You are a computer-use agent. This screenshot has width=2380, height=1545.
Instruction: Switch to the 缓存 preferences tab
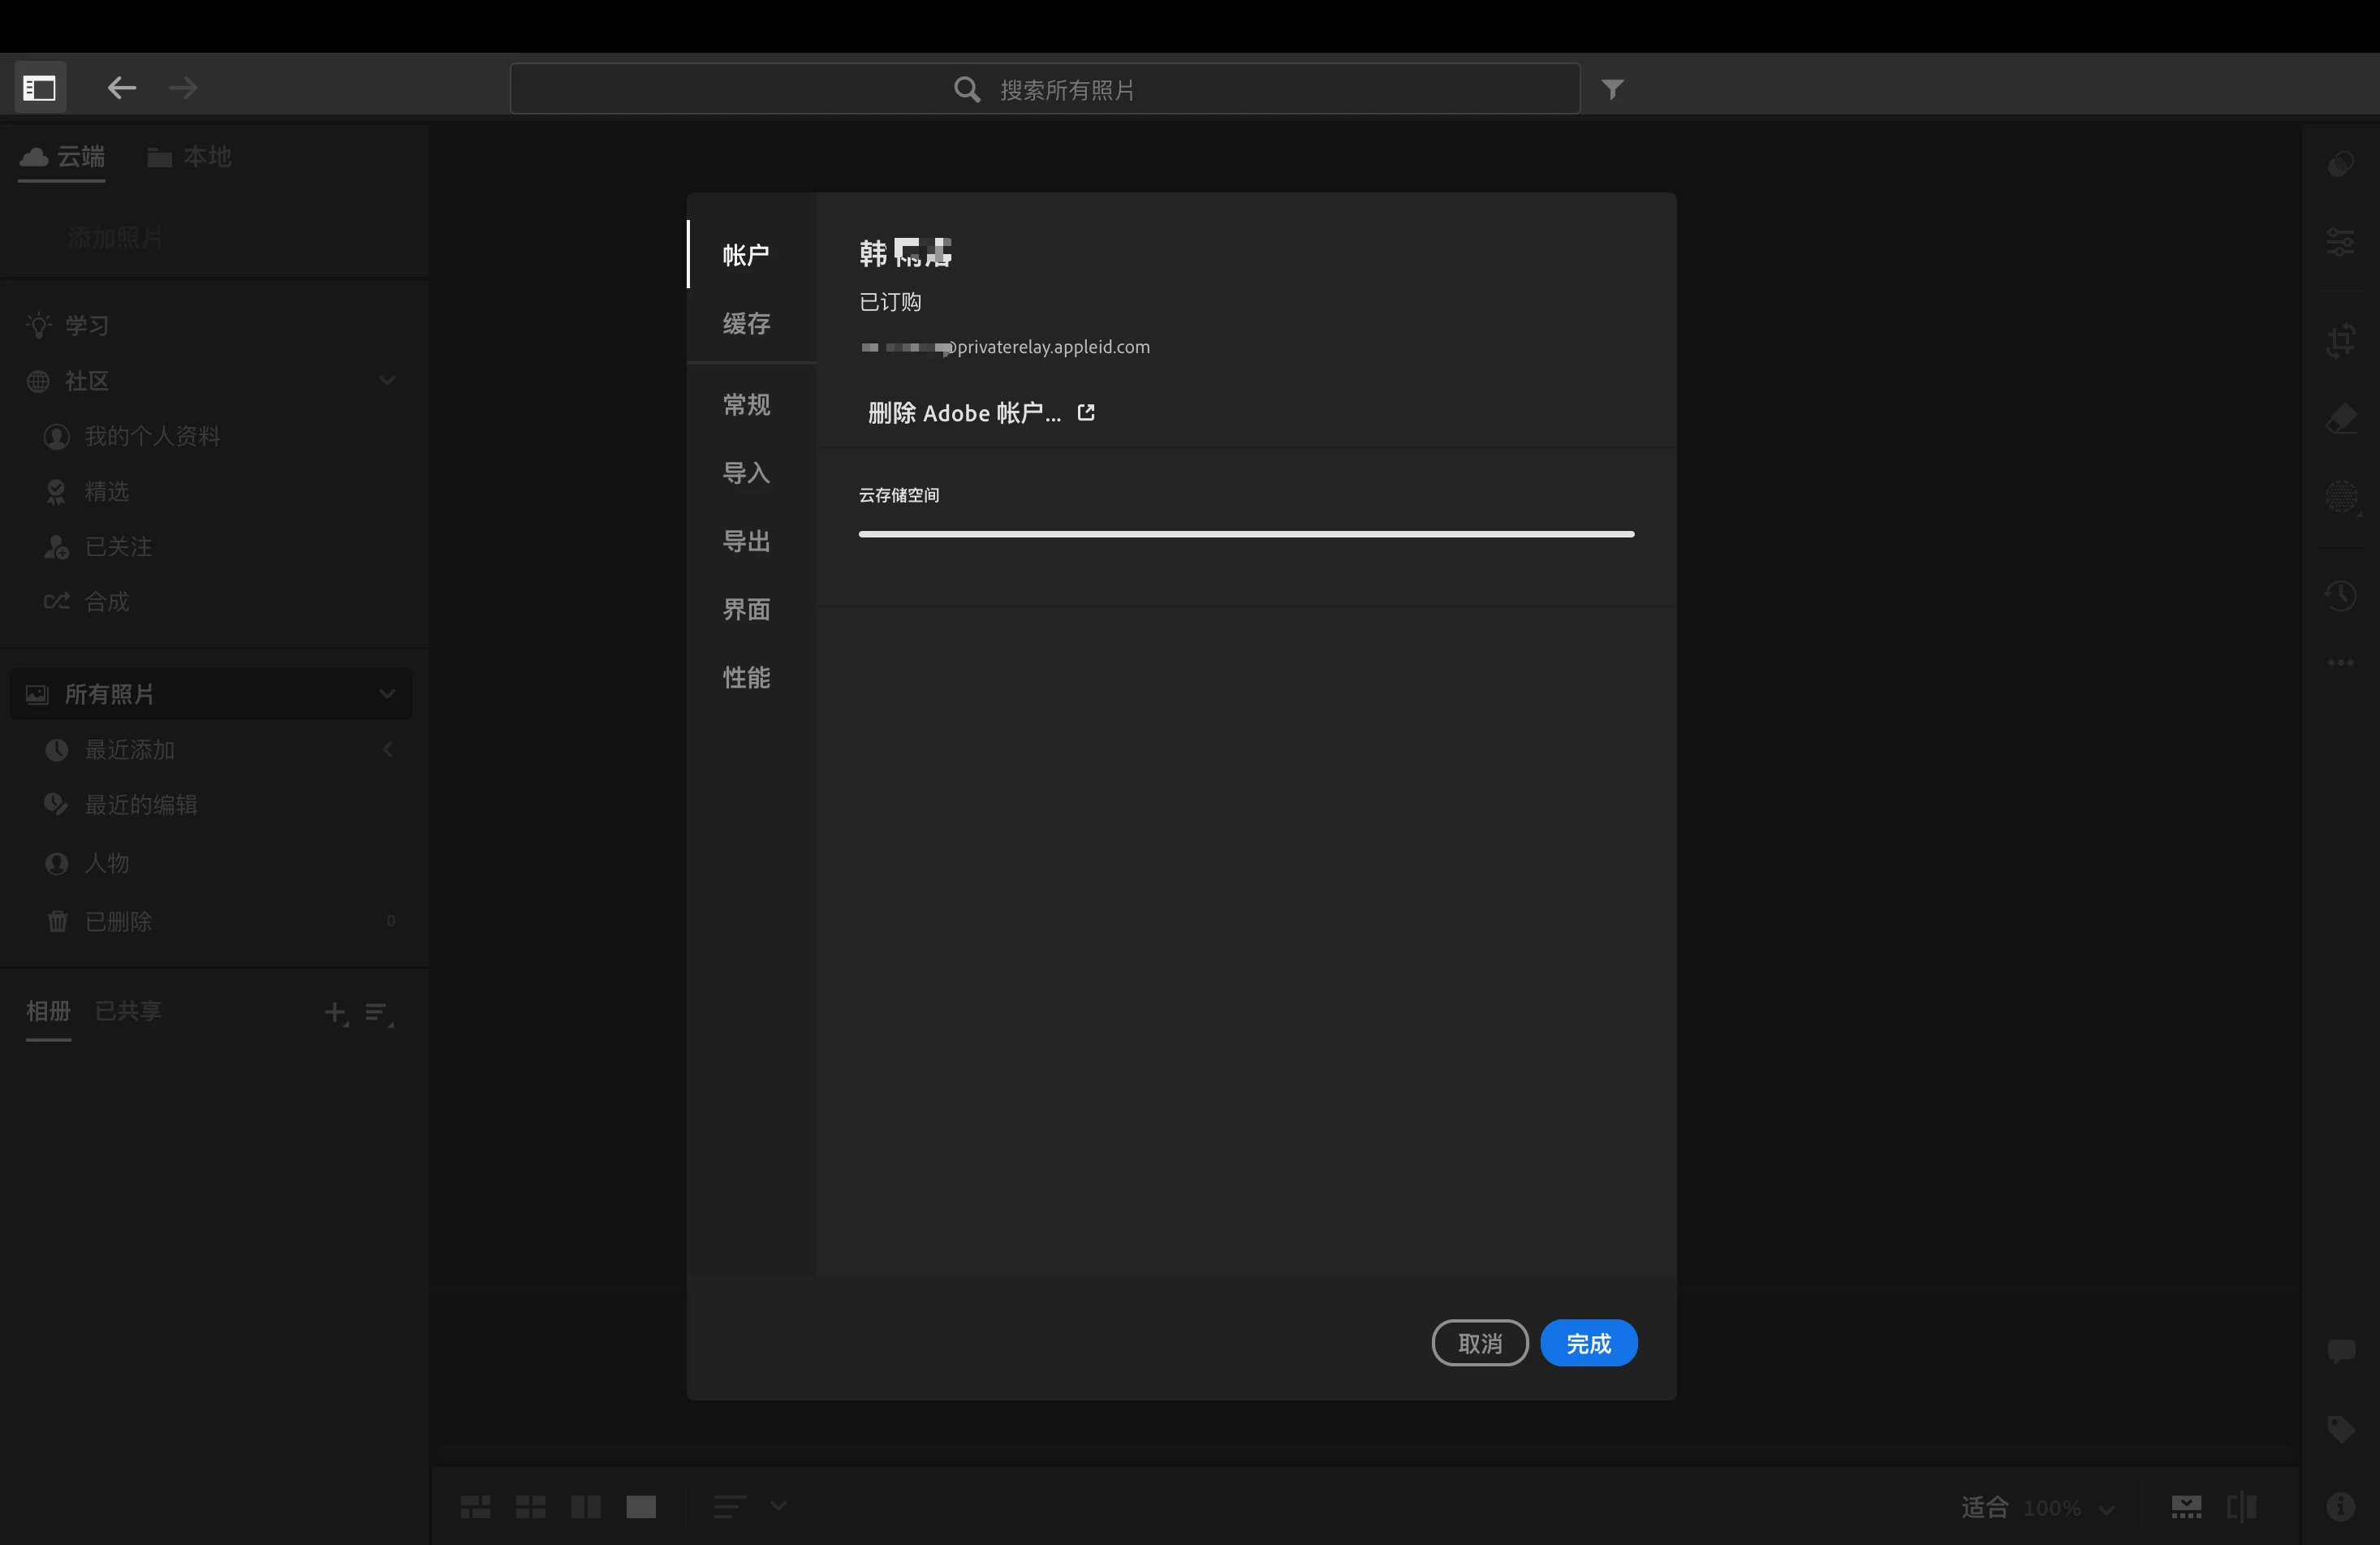click(747, 324)
